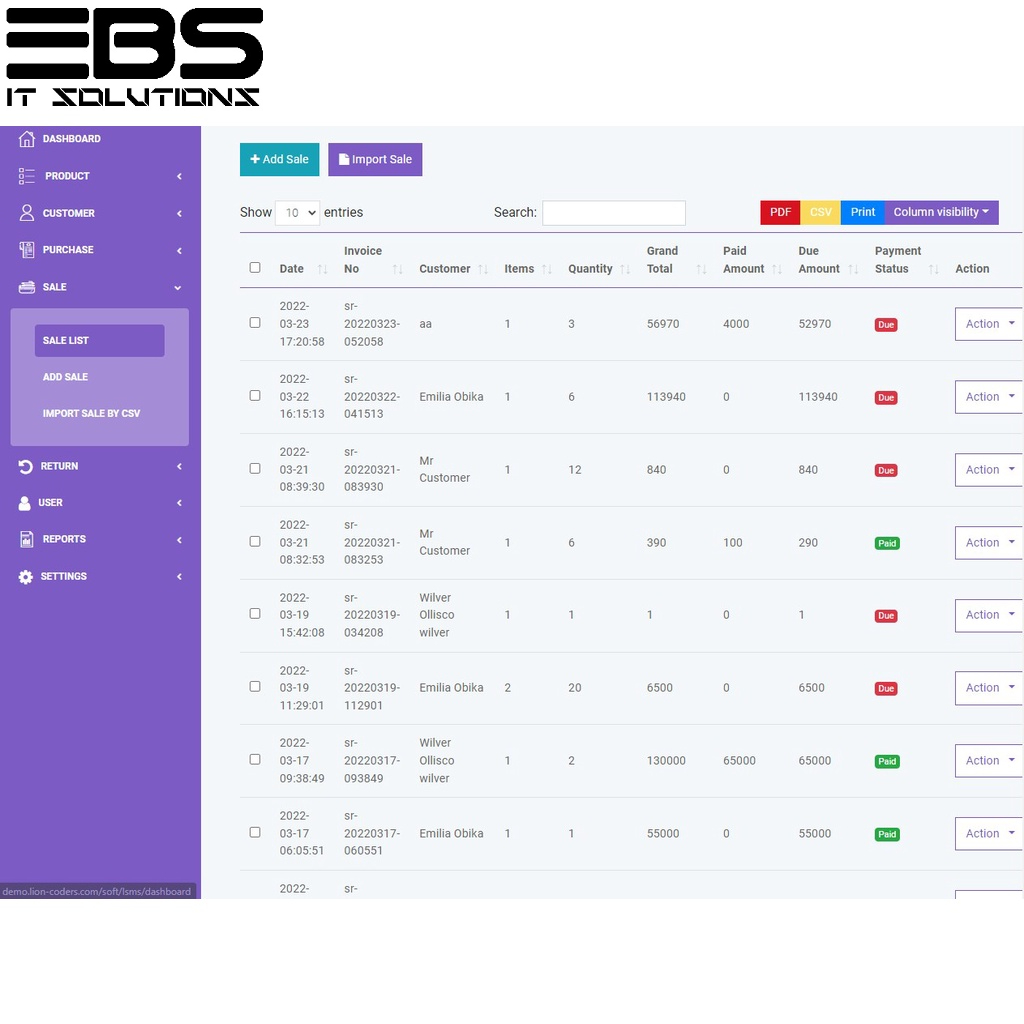Click the Settings gear icon
The image size is (1024, 1024).
point(25,577)
